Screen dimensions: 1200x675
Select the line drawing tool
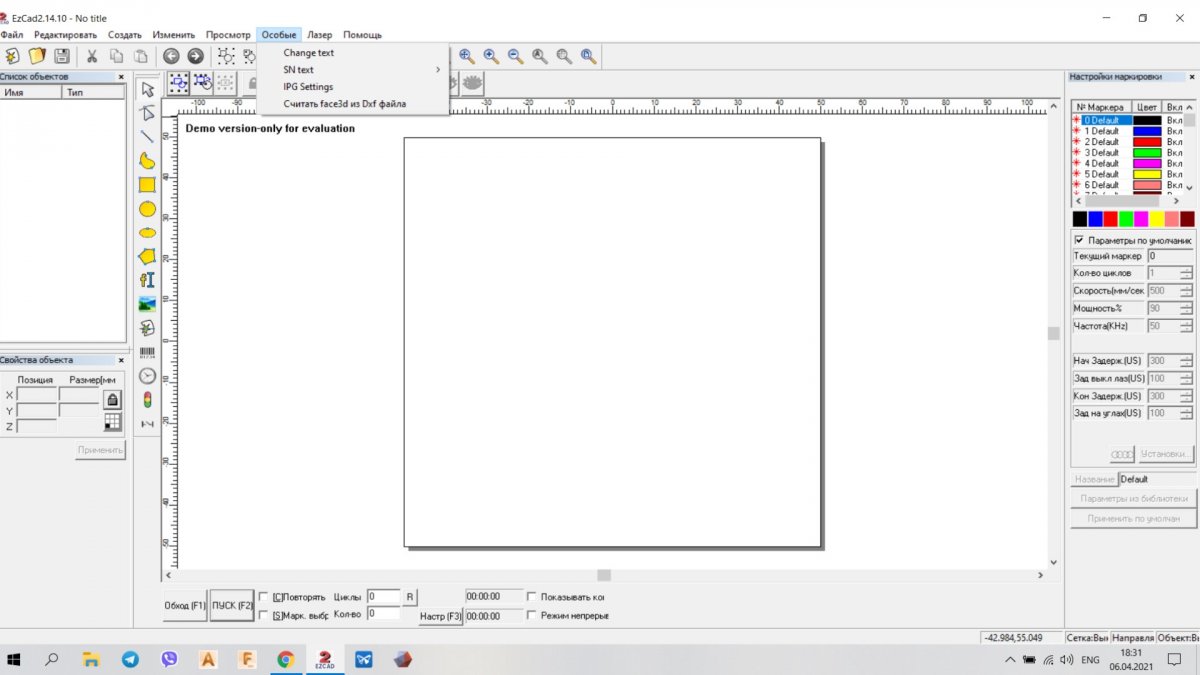pos(147,136)
